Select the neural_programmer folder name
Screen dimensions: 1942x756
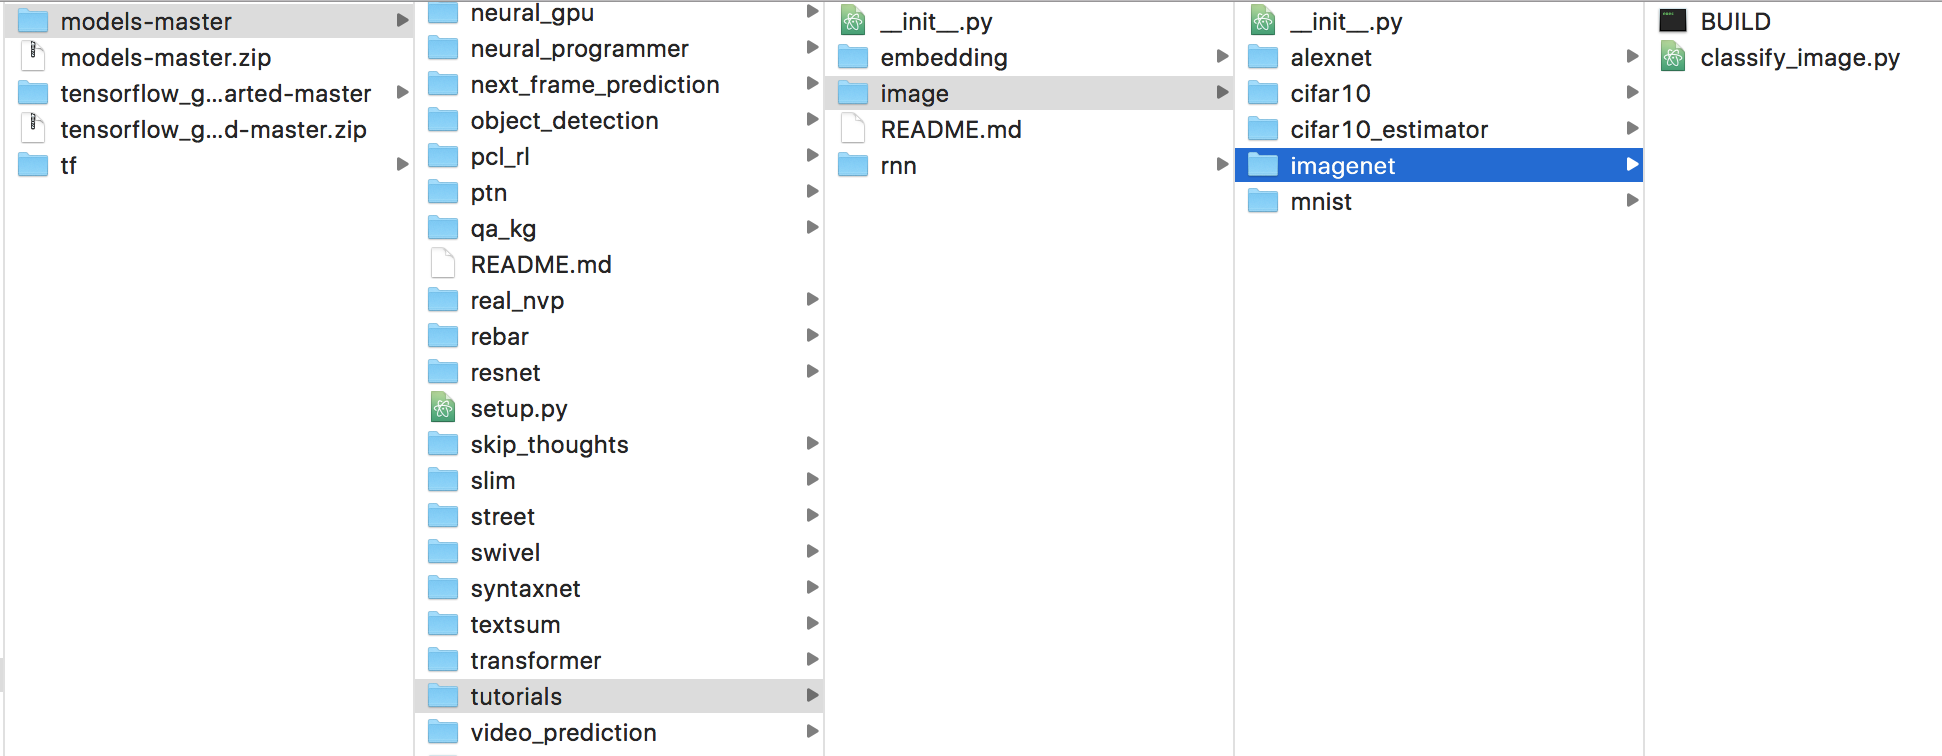click(579, 49)
